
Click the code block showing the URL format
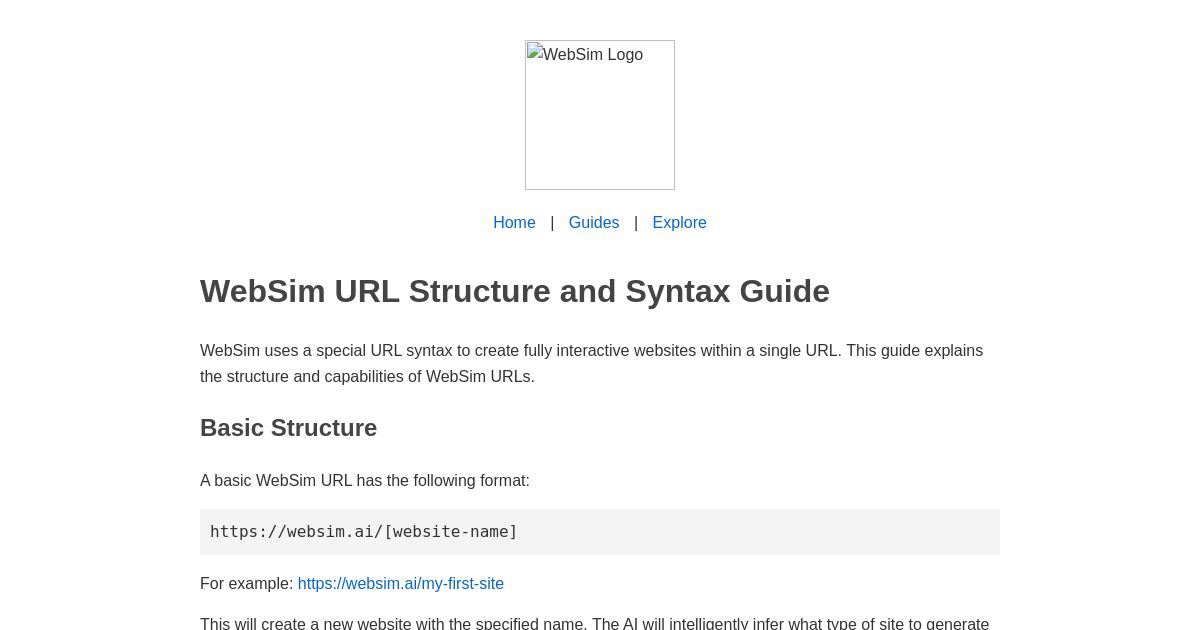point(600,531)
